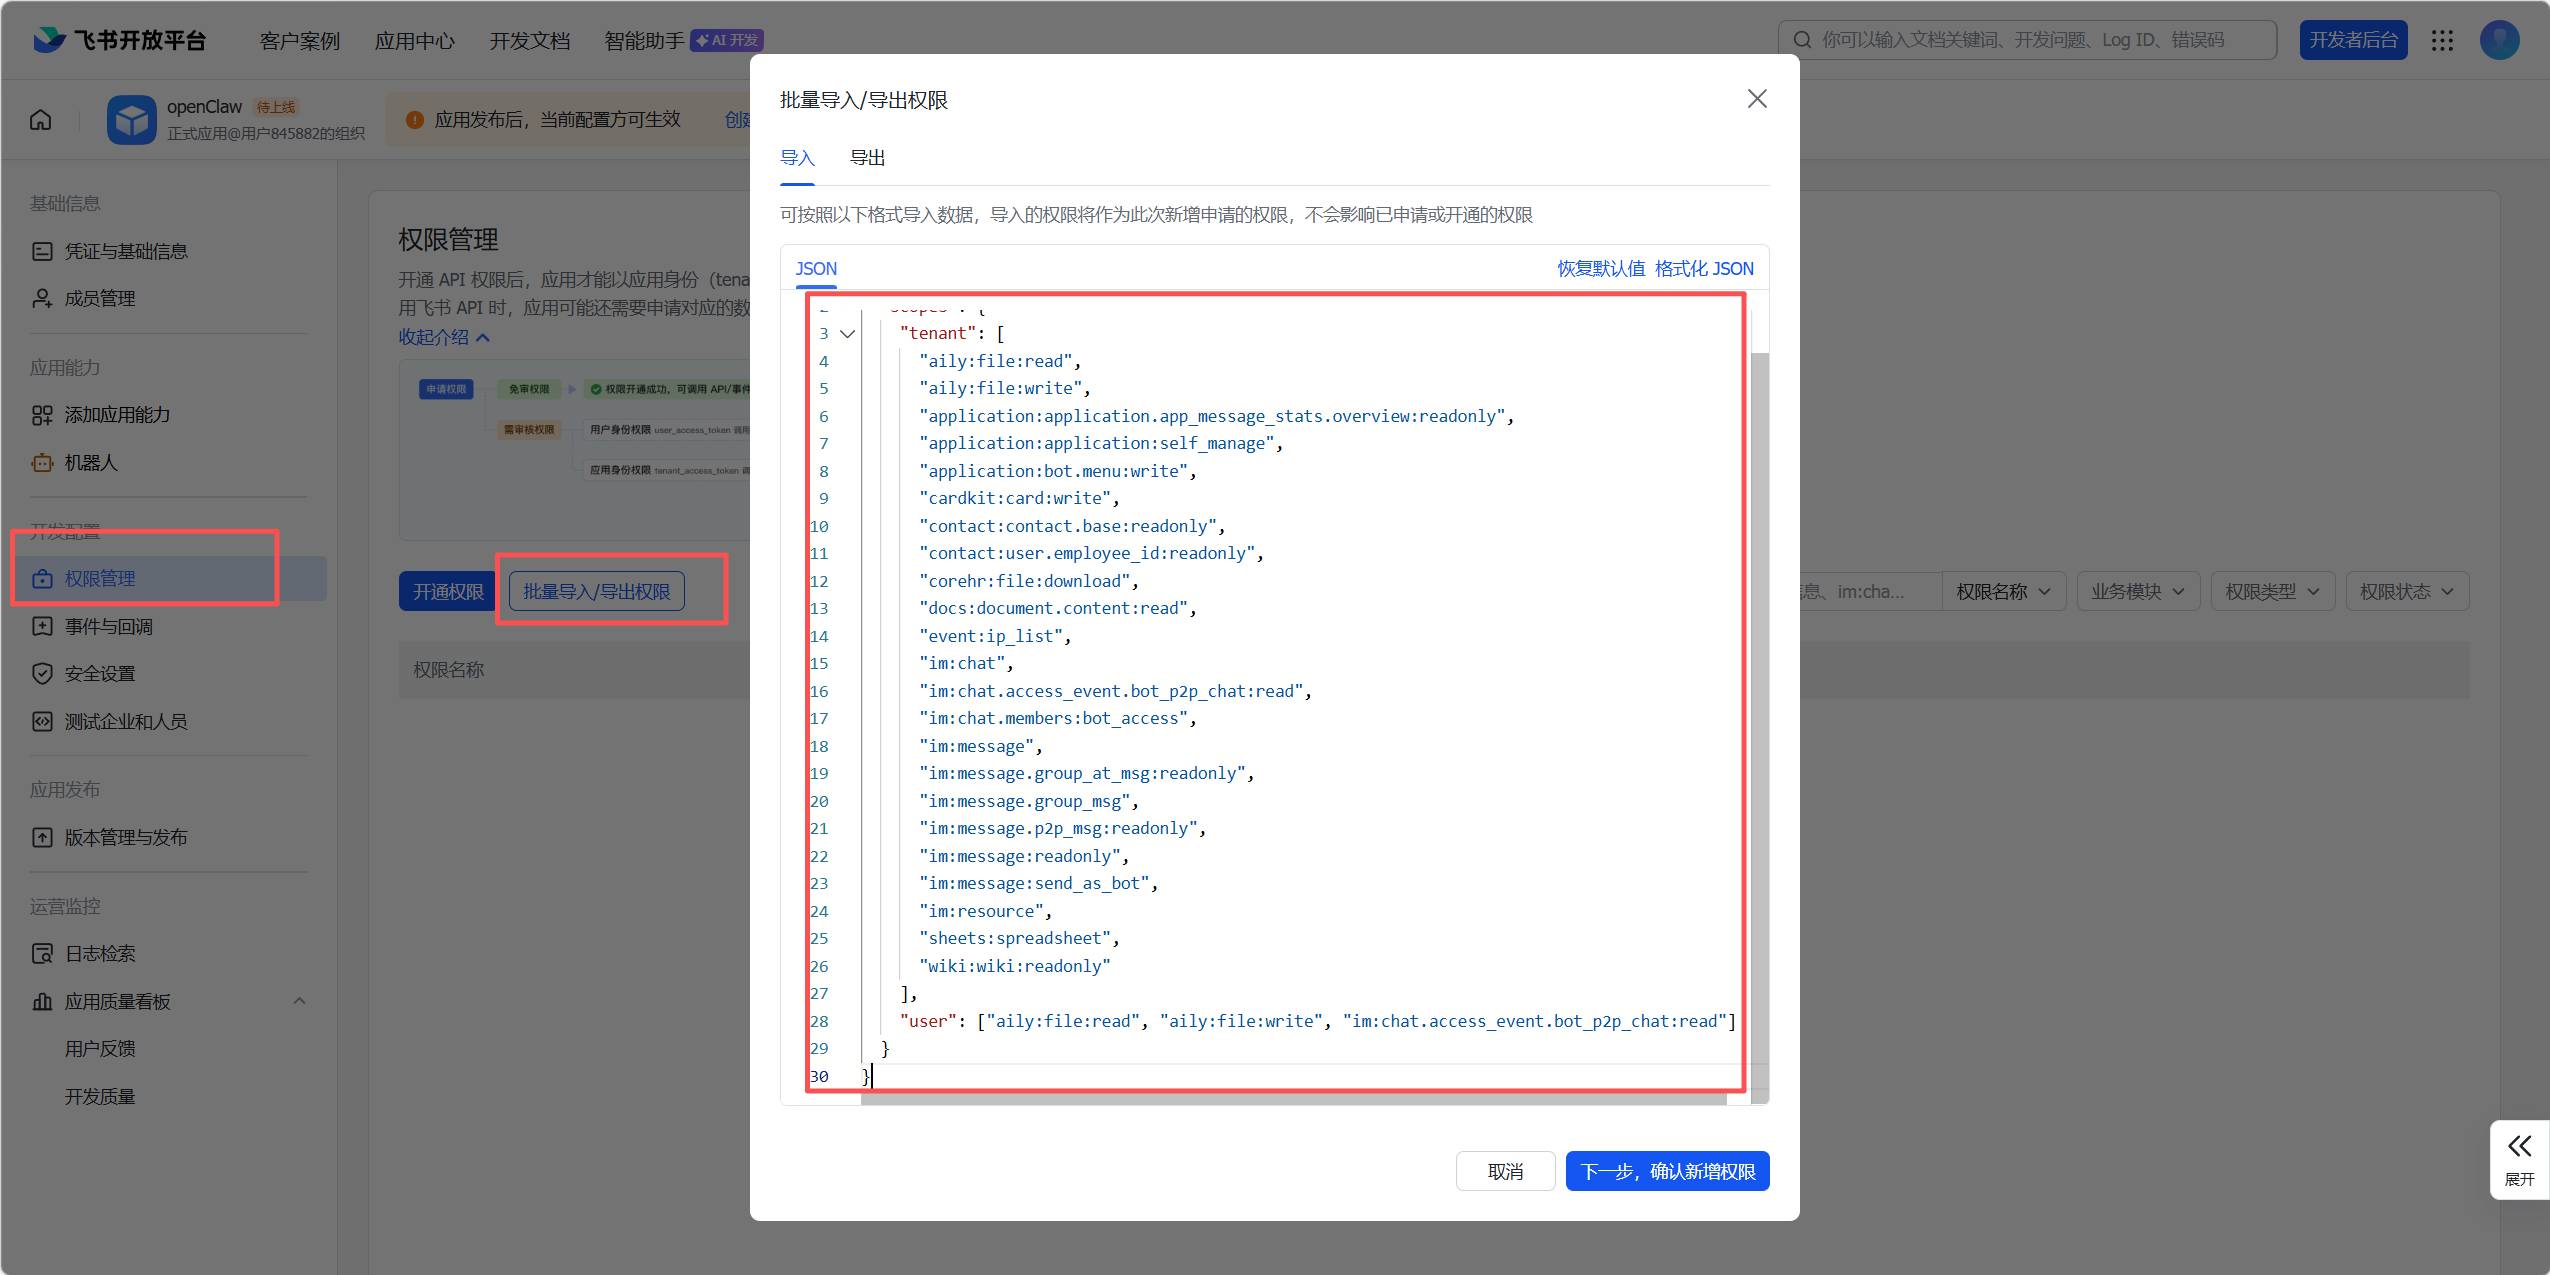Click 下一步，确认新增权限 button
The height and width of the screenshot is (1275, 2550).
point(1667,1172)
